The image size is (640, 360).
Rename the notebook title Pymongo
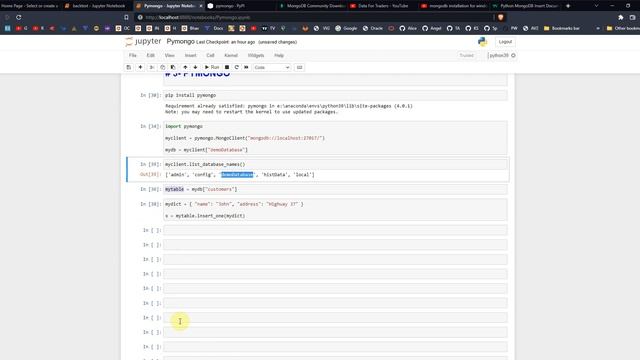click(x=180, y=42)
